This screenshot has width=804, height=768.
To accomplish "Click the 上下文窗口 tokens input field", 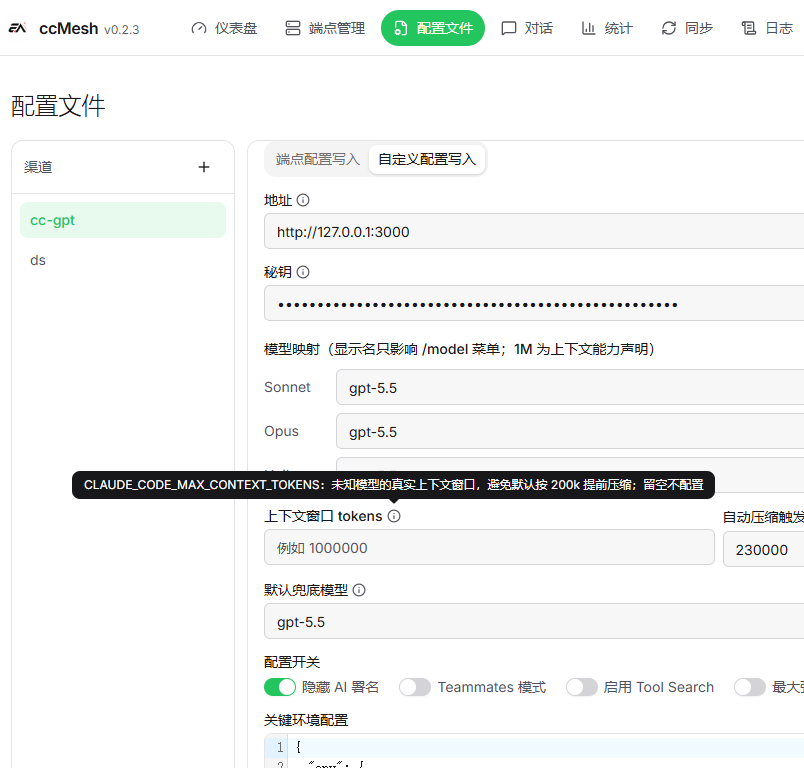I will [489, 548].
